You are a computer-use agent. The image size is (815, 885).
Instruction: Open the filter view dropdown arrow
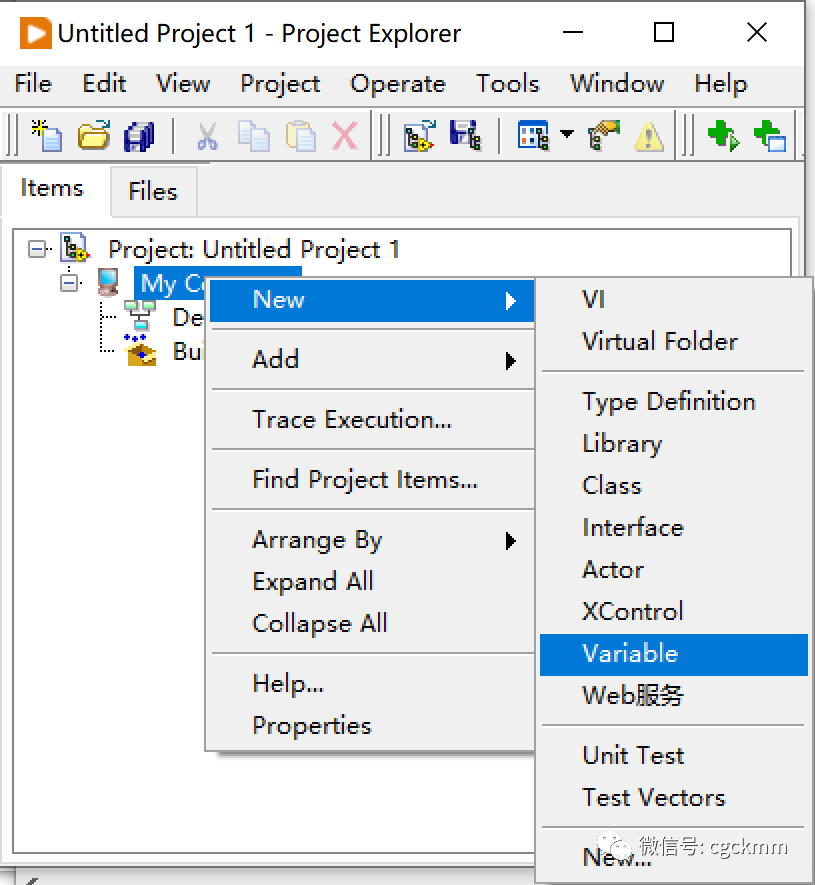567,134
